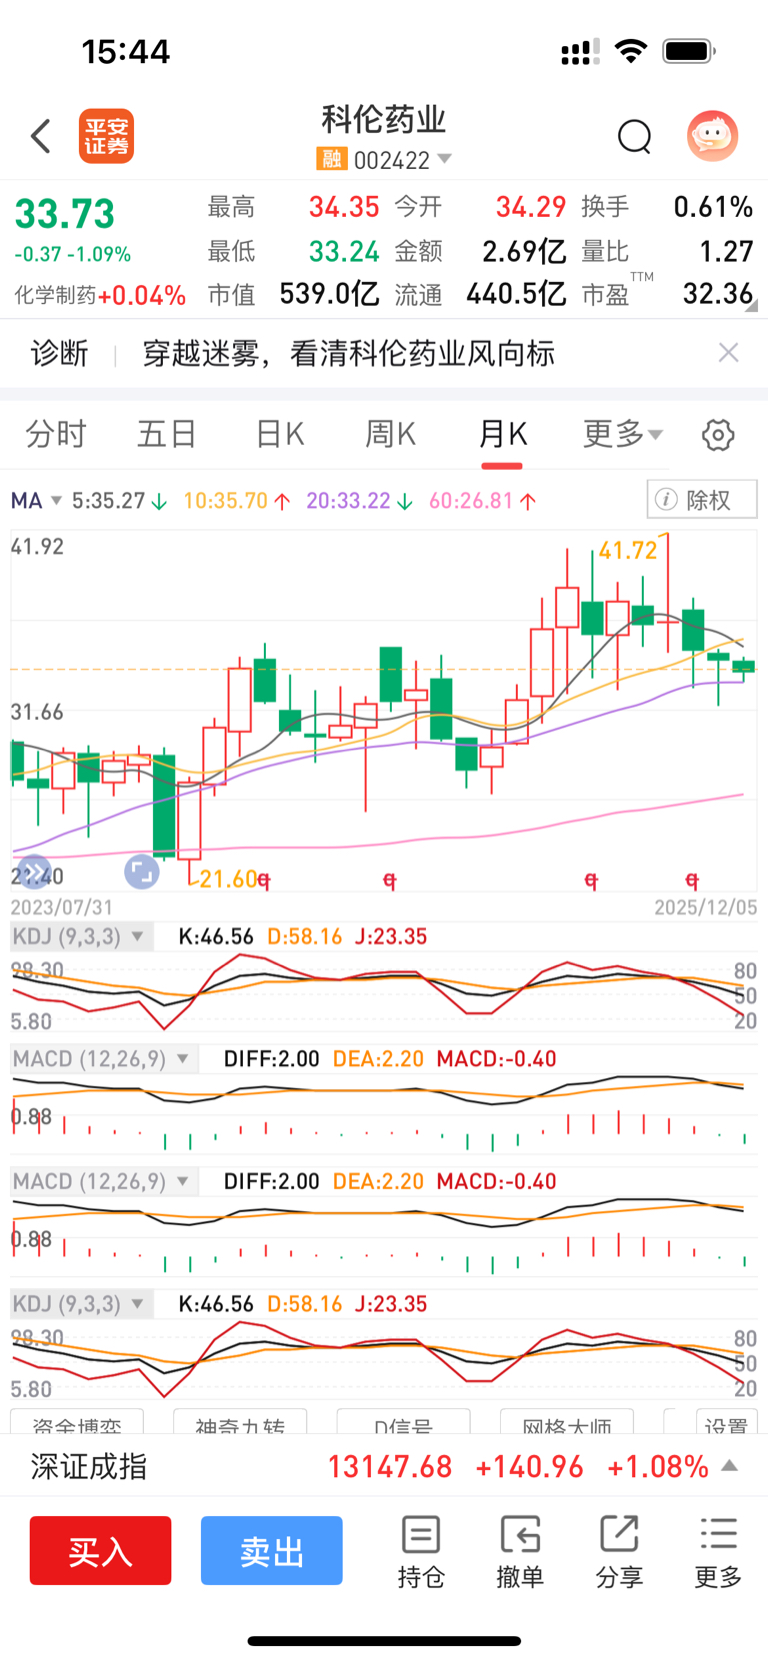768x1663 pixels.
Task: Expand quote details corner triangle
Action: (x=751, y=306)
